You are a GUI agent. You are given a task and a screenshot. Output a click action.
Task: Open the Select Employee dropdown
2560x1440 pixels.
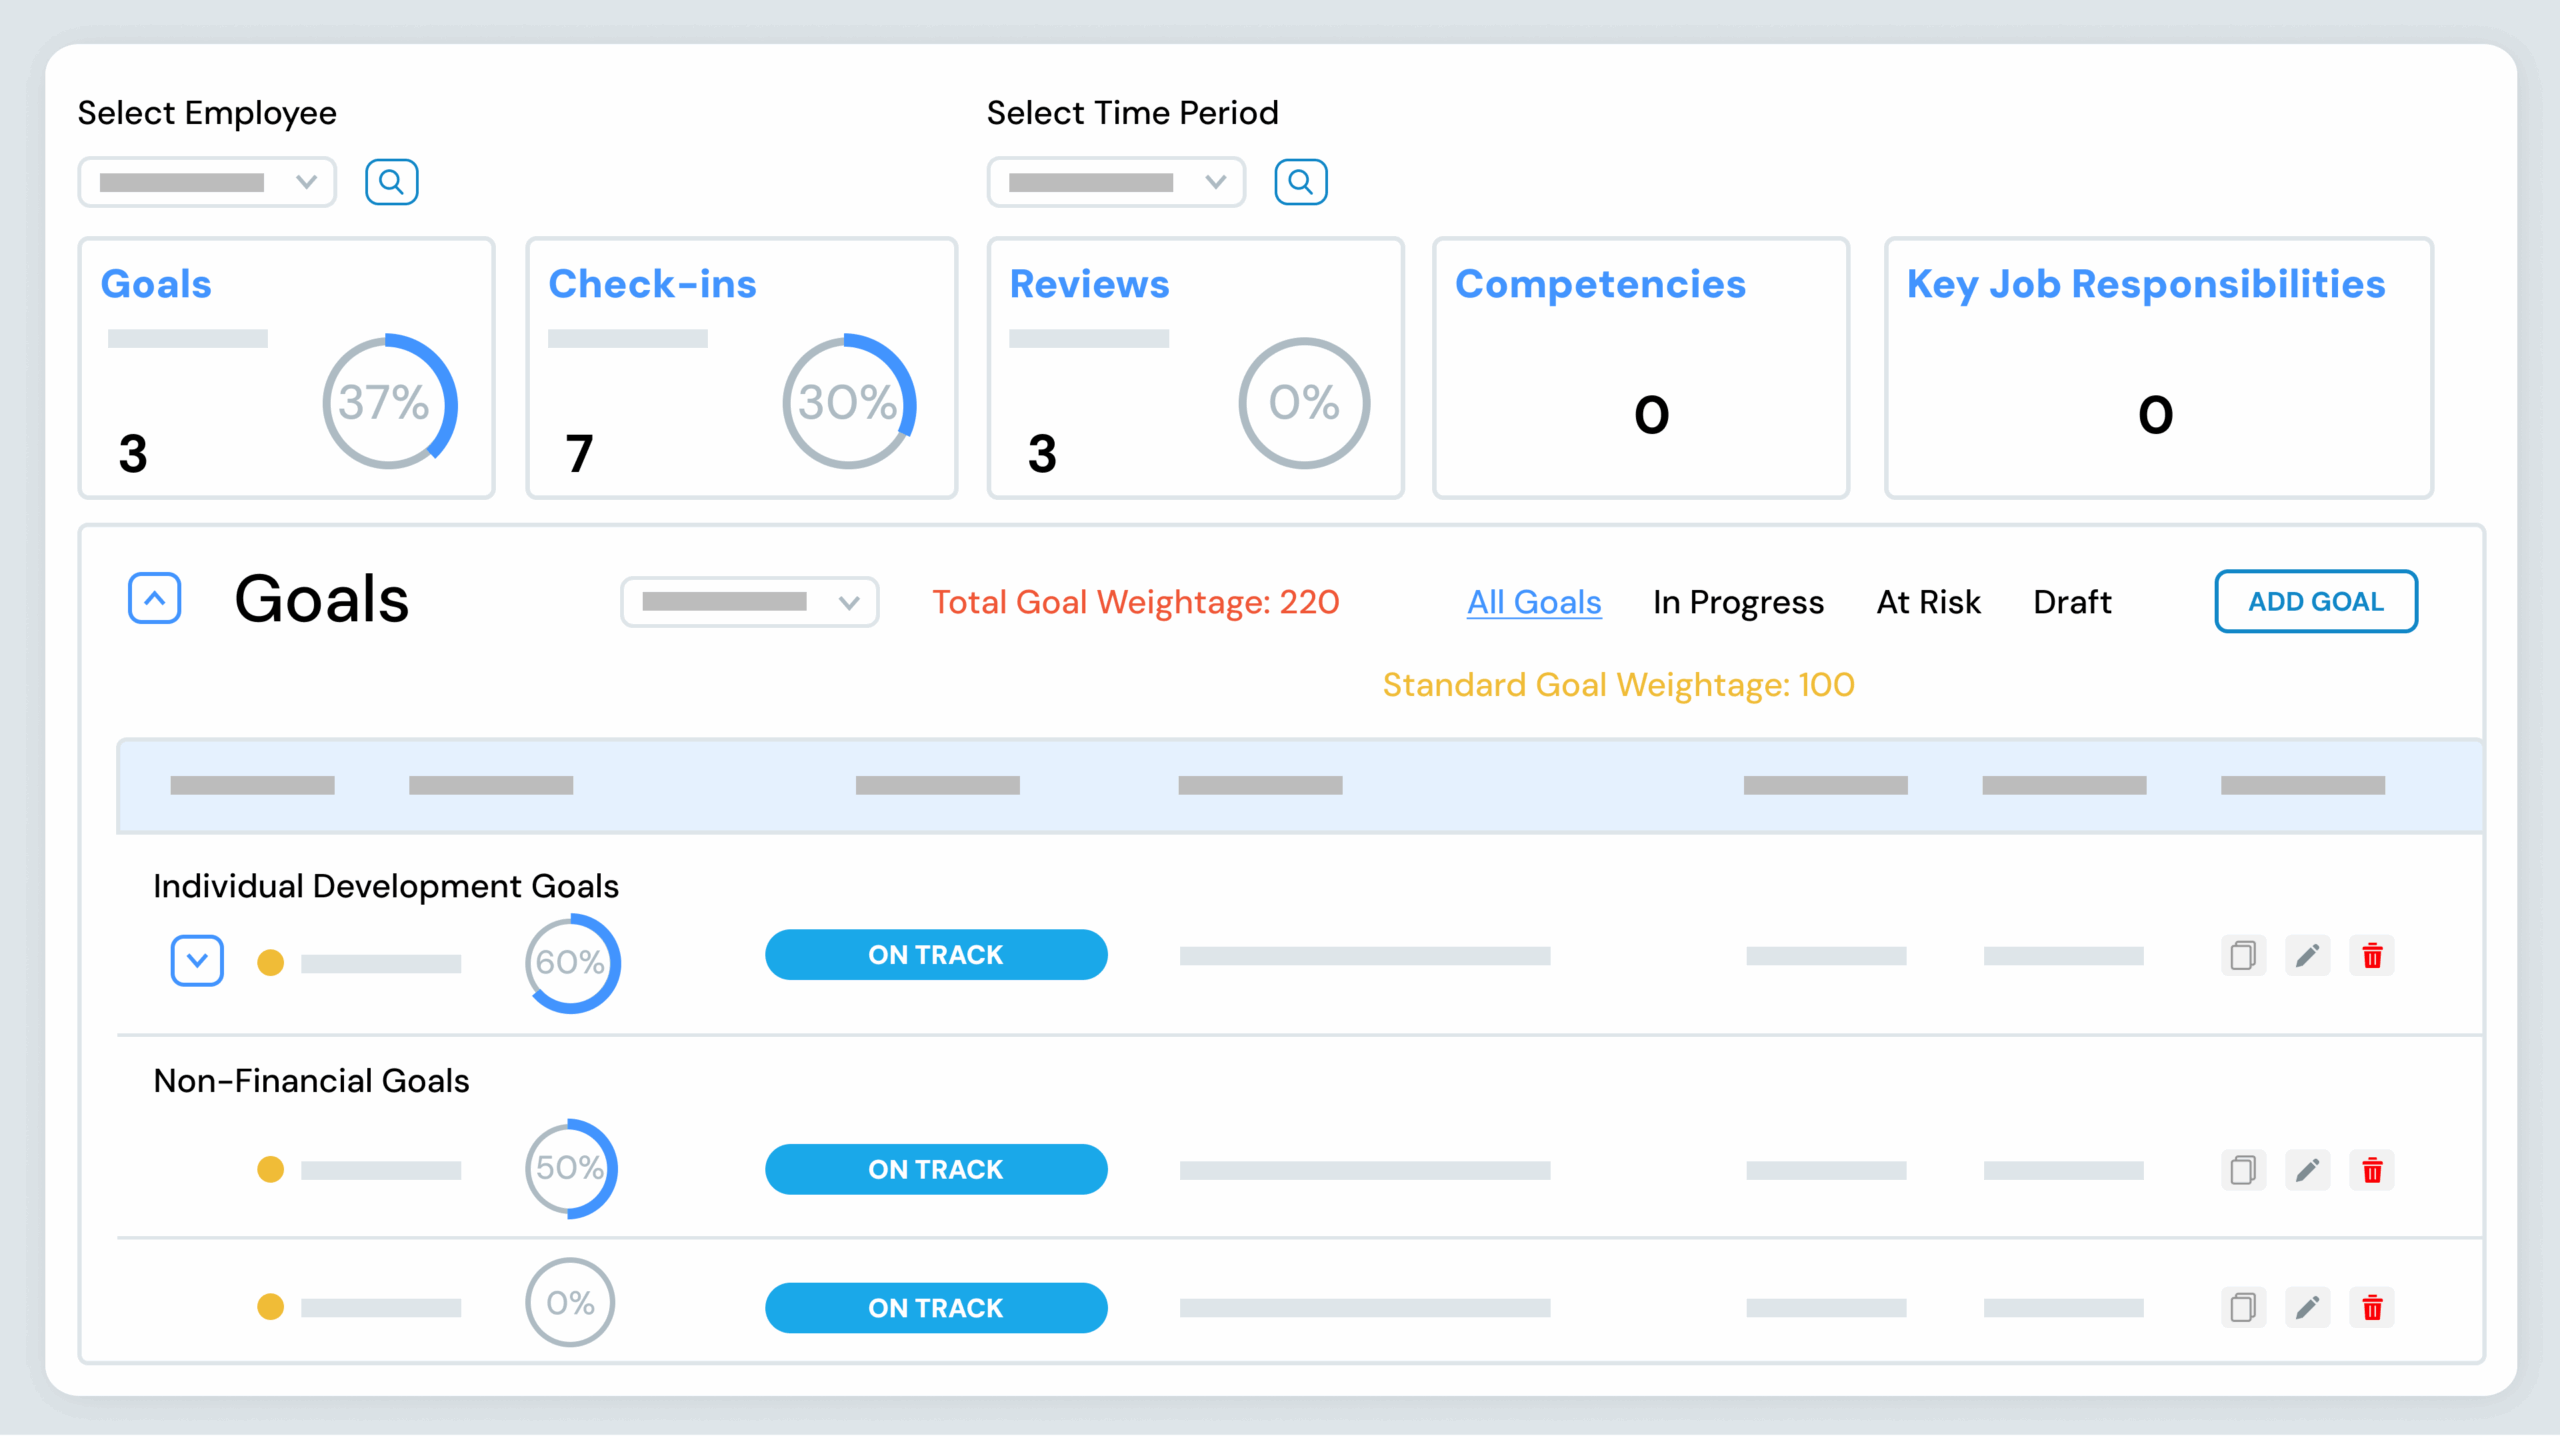207,182
